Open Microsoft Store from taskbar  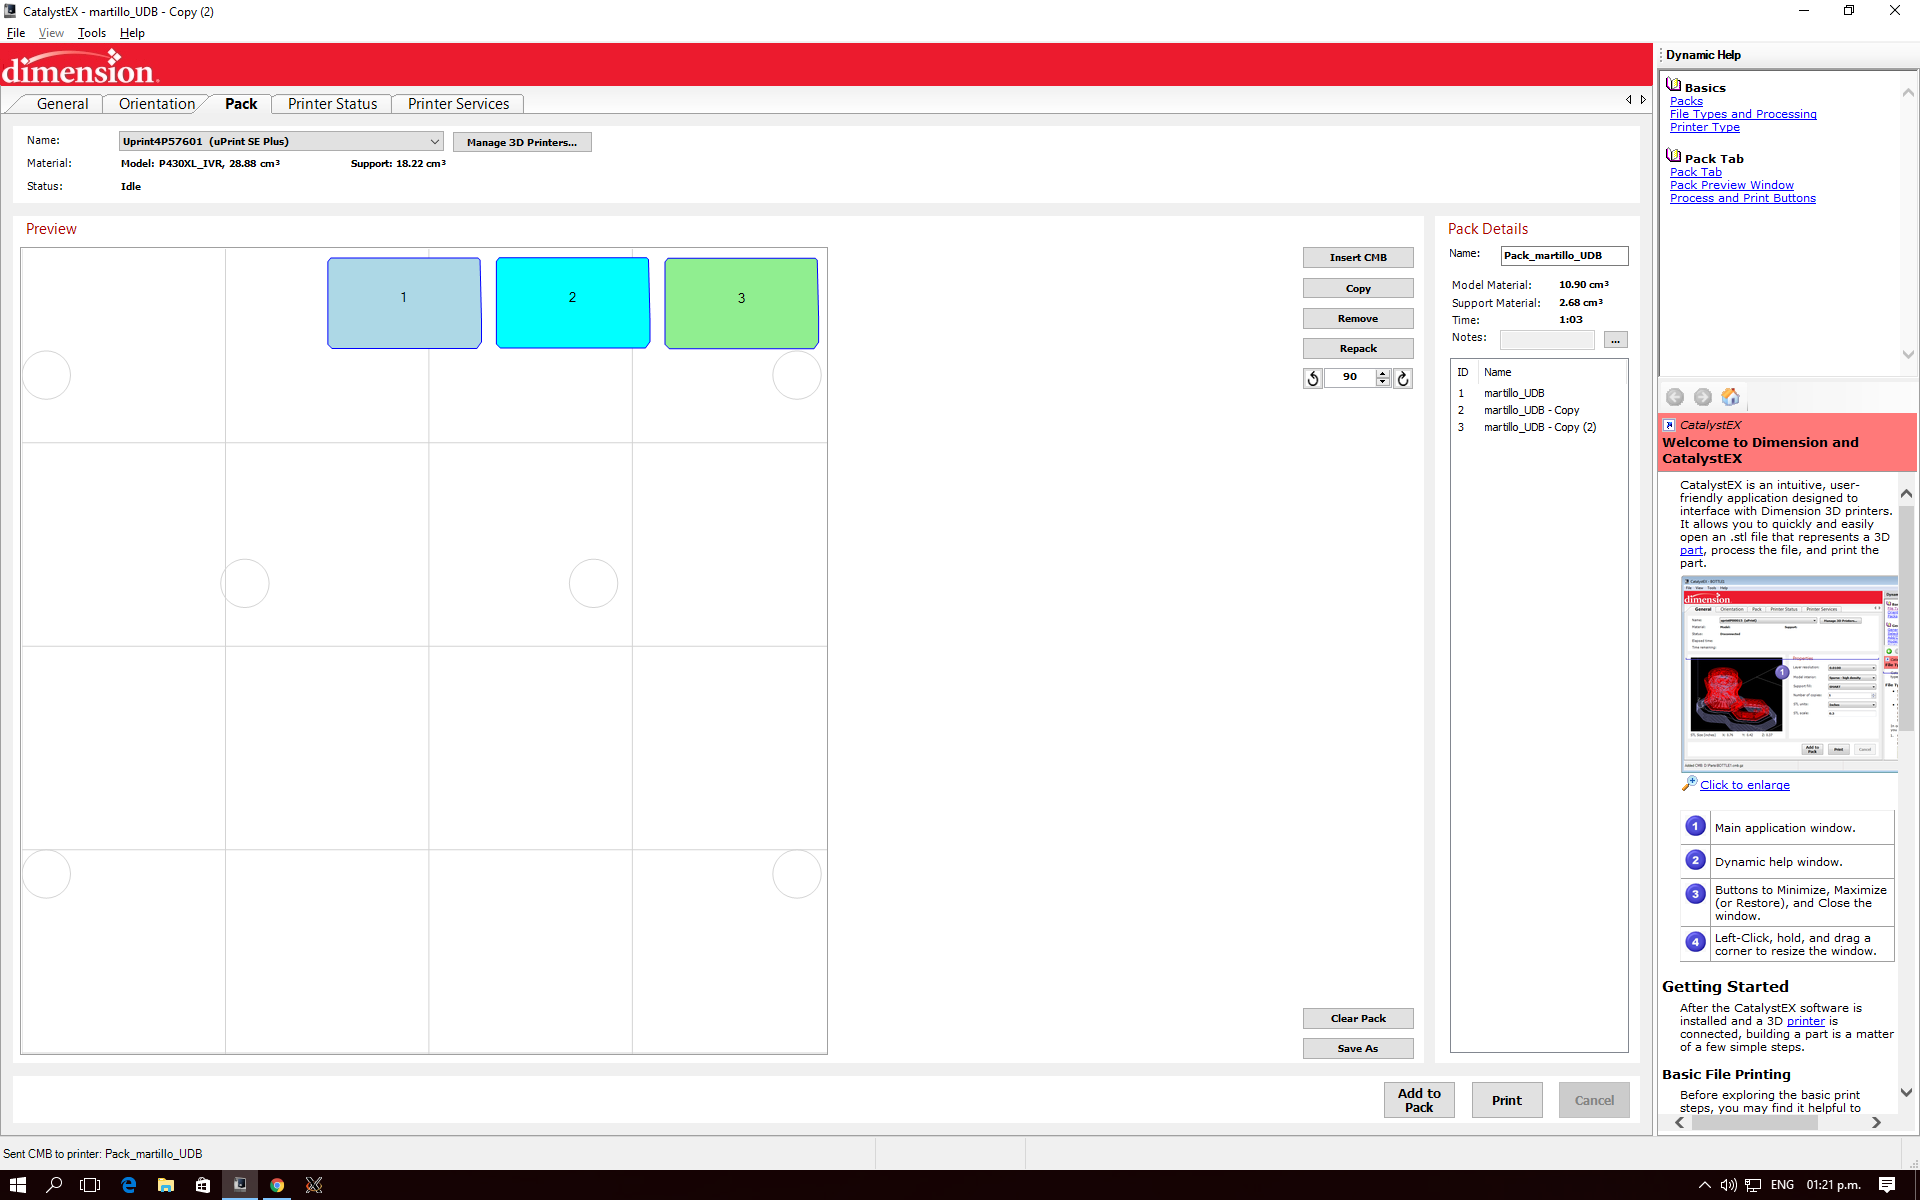(x=203, y=1185)
